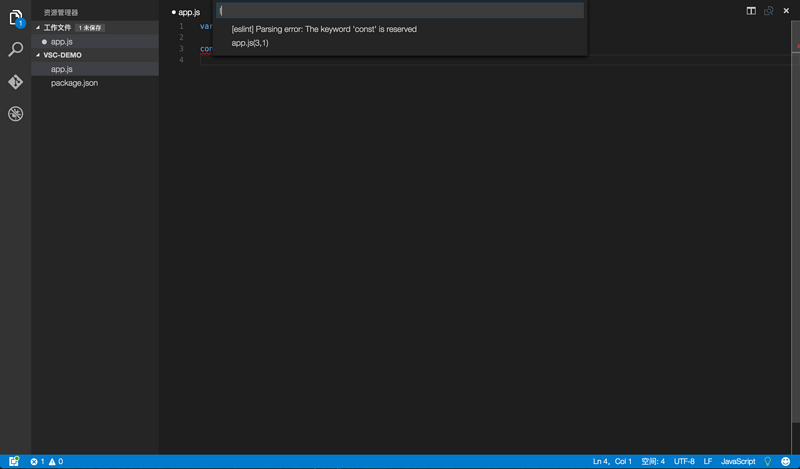Change language mode JavaScript
Image resolution: width=800 pixels, height=469 pixels.
coord(738,461)
